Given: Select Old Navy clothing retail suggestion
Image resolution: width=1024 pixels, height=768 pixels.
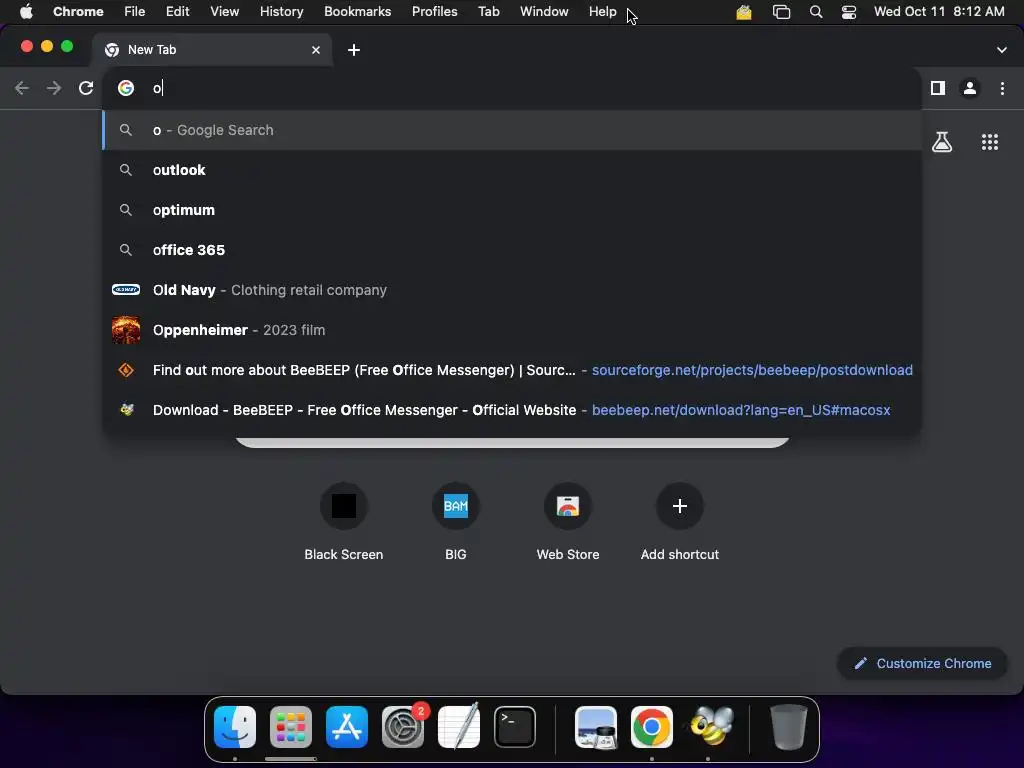Looking at the screenshot, I should 512,290.
